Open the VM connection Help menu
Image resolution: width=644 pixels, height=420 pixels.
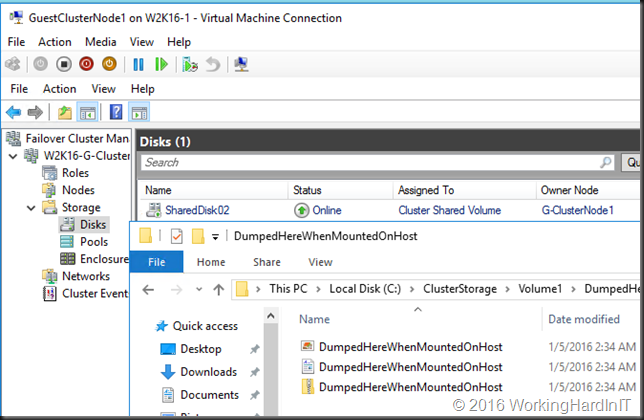click(x=179, y=42)
